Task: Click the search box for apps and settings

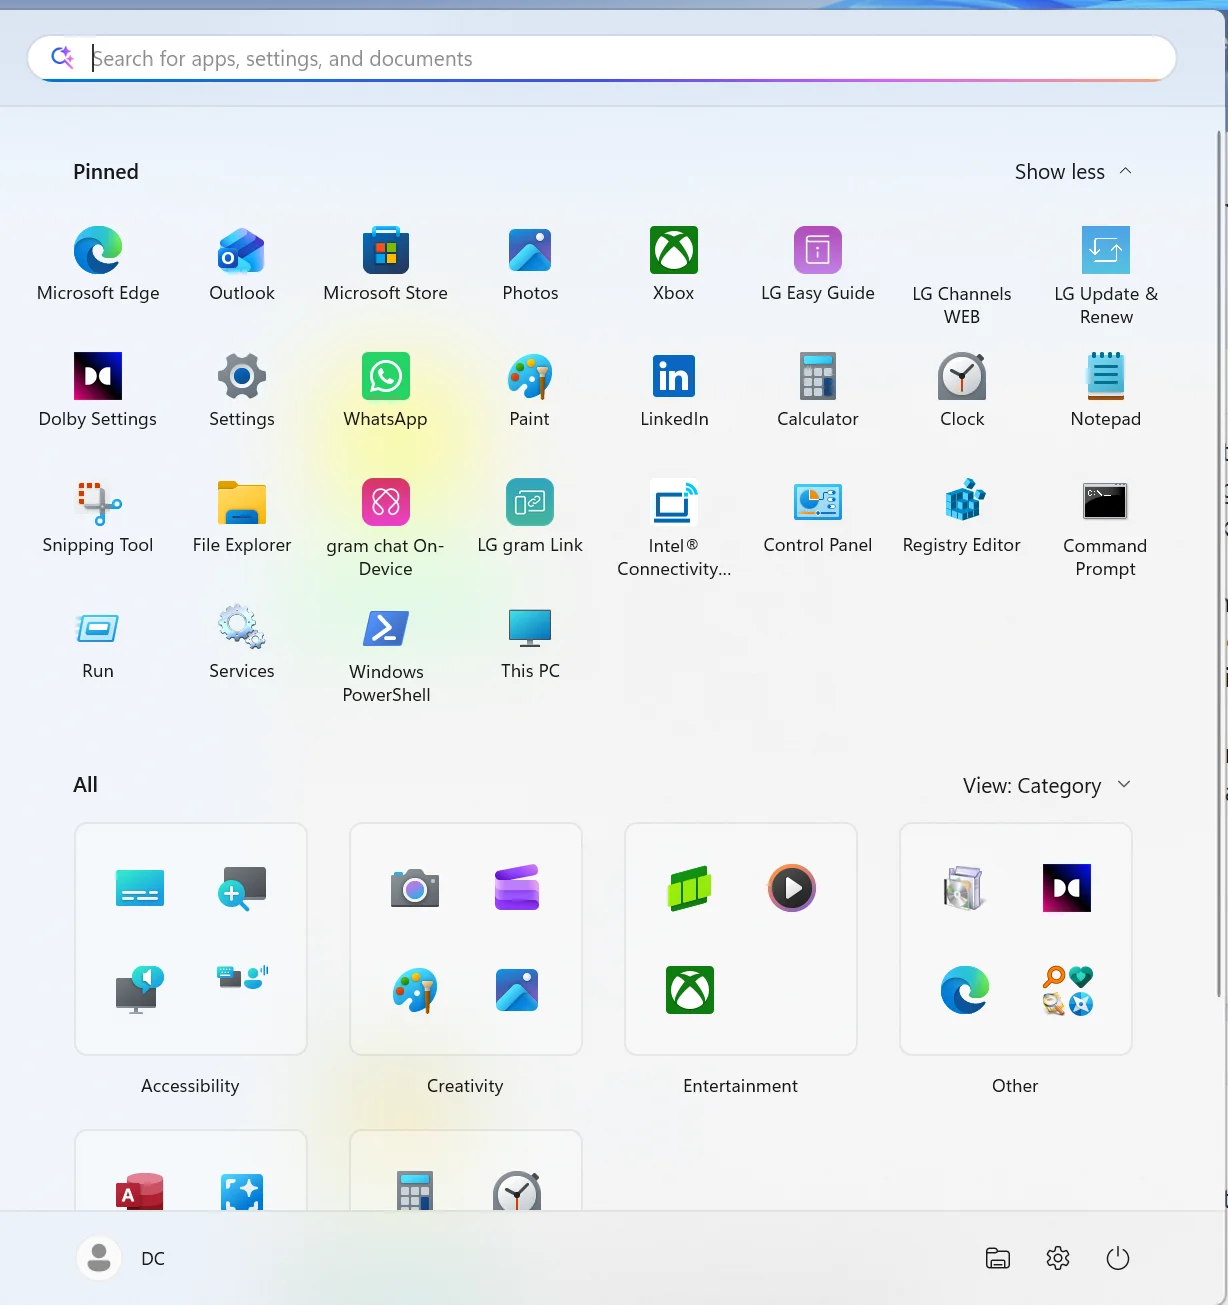Action: coord(602,59)
